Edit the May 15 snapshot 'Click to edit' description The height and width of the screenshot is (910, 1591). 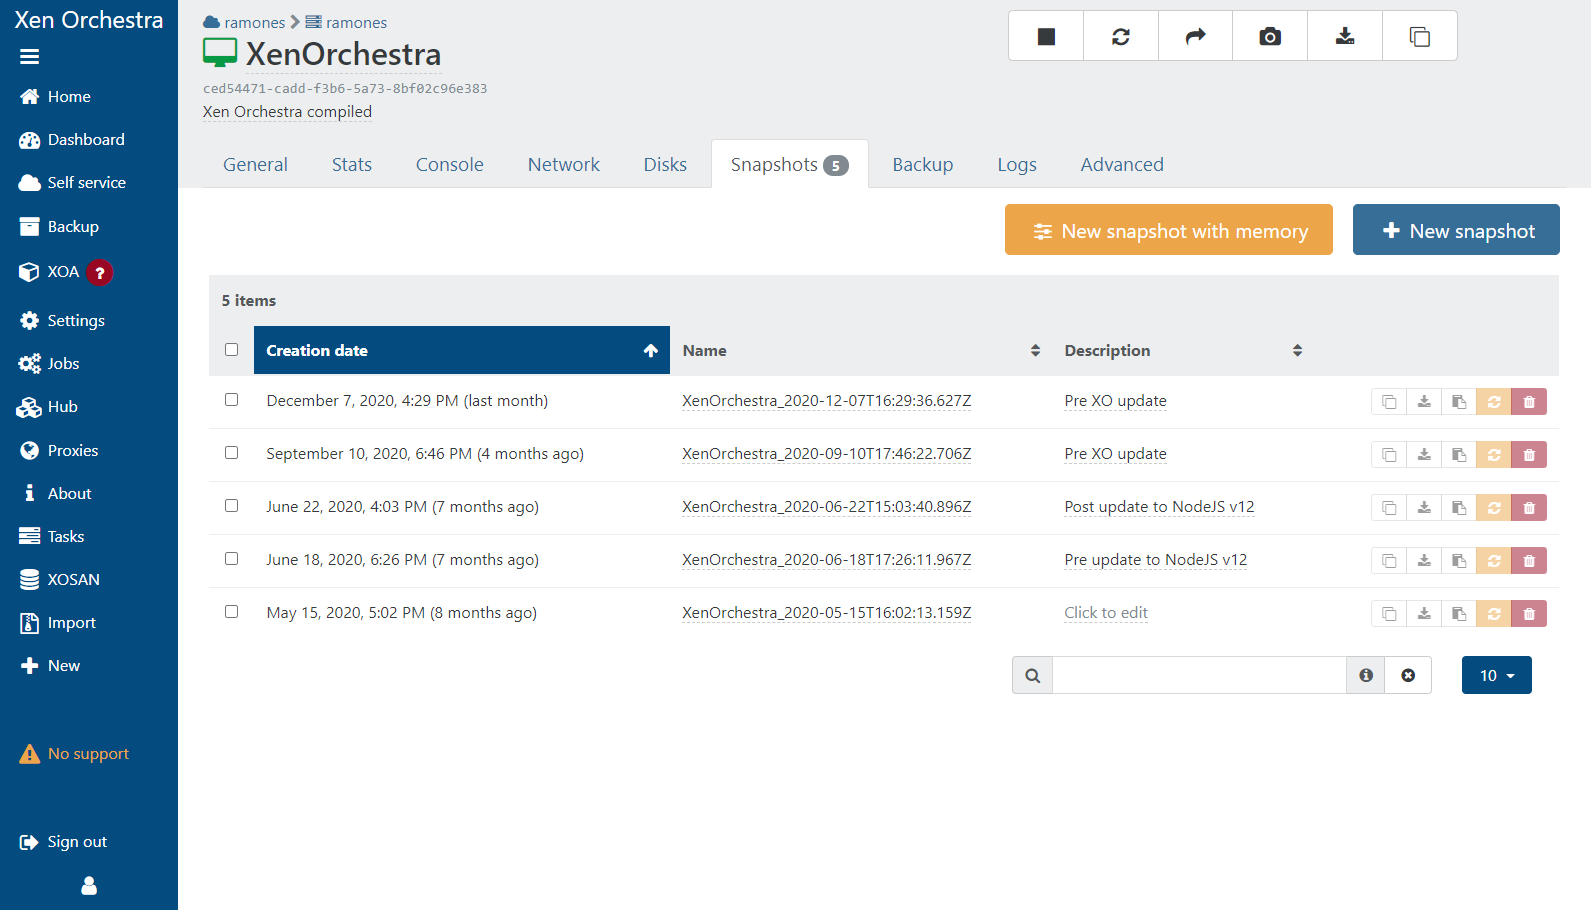coord(1106,613)
